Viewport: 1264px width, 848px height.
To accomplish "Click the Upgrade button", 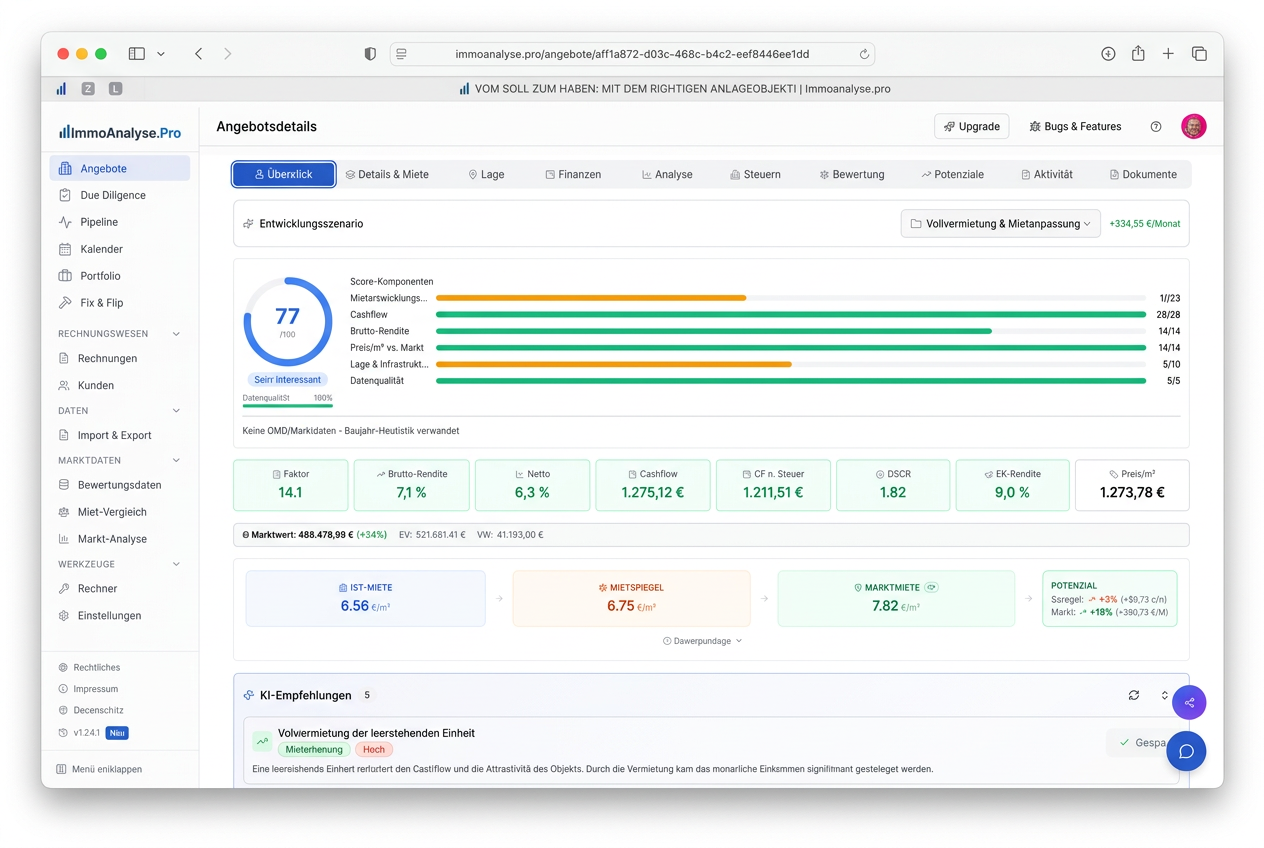I will (971, 127).
